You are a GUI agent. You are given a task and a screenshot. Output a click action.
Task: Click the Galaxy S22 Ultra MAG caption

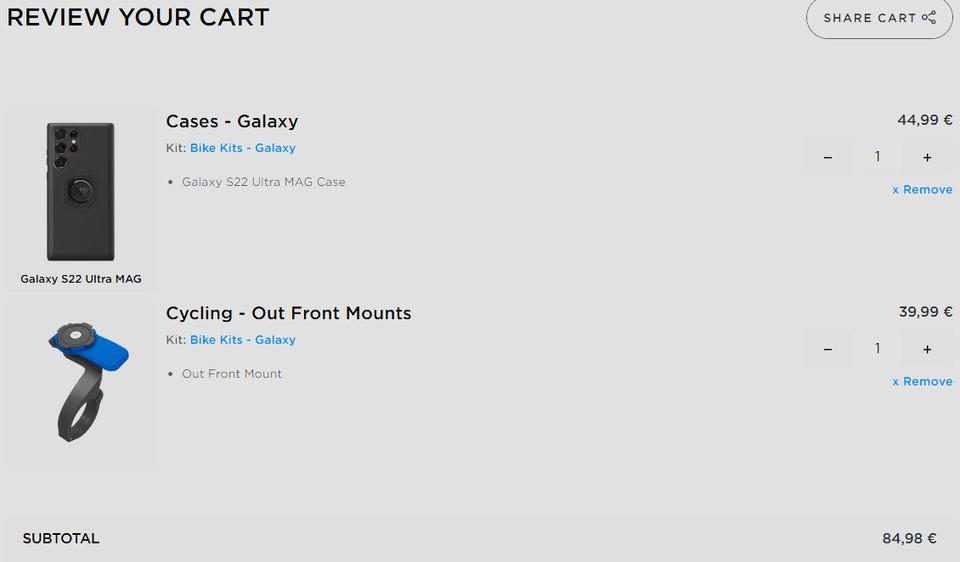point(81,279)
